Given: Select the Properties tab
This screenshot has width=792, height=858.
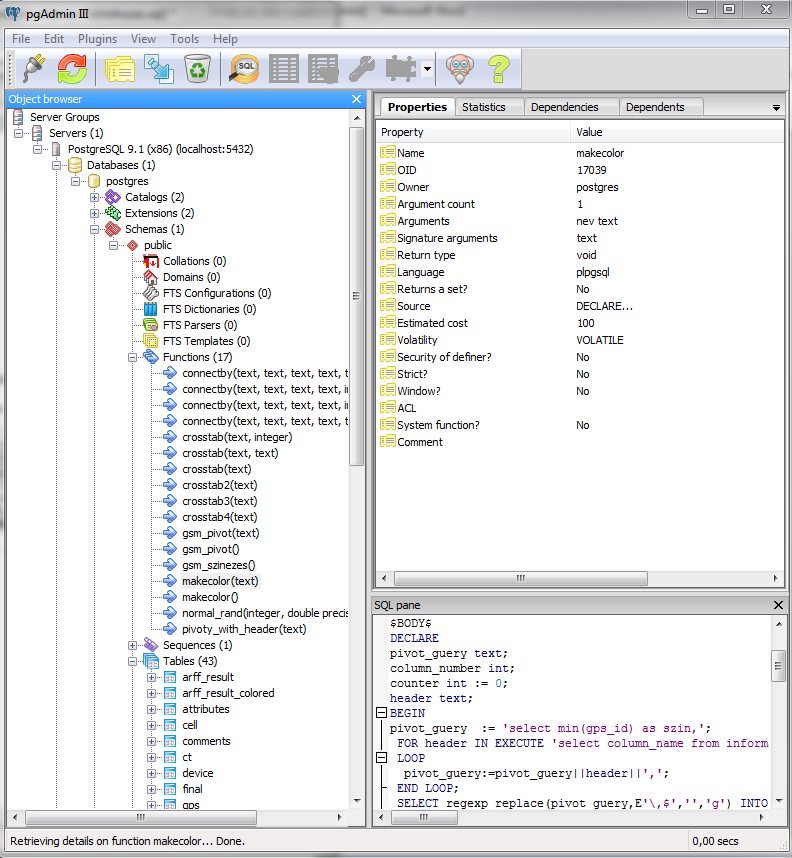Looking at the screenshot, I should click(x=417, y=107).
